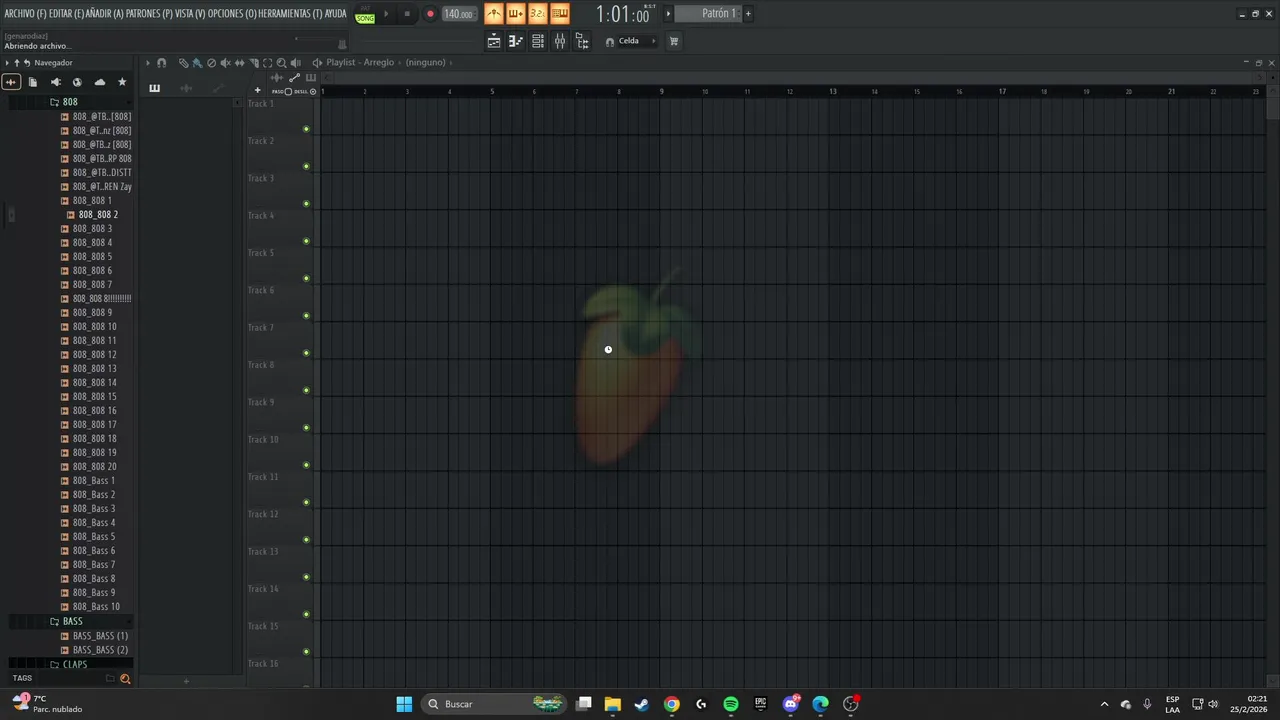Click the Play button

(x=386, y=14)
